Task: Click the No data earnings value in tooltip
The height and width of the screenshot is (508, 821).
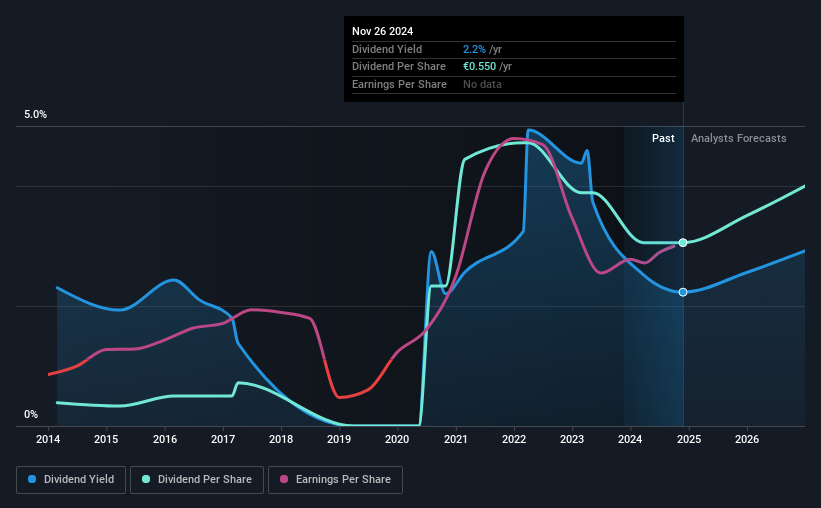Action: click(x=482, y=84)
